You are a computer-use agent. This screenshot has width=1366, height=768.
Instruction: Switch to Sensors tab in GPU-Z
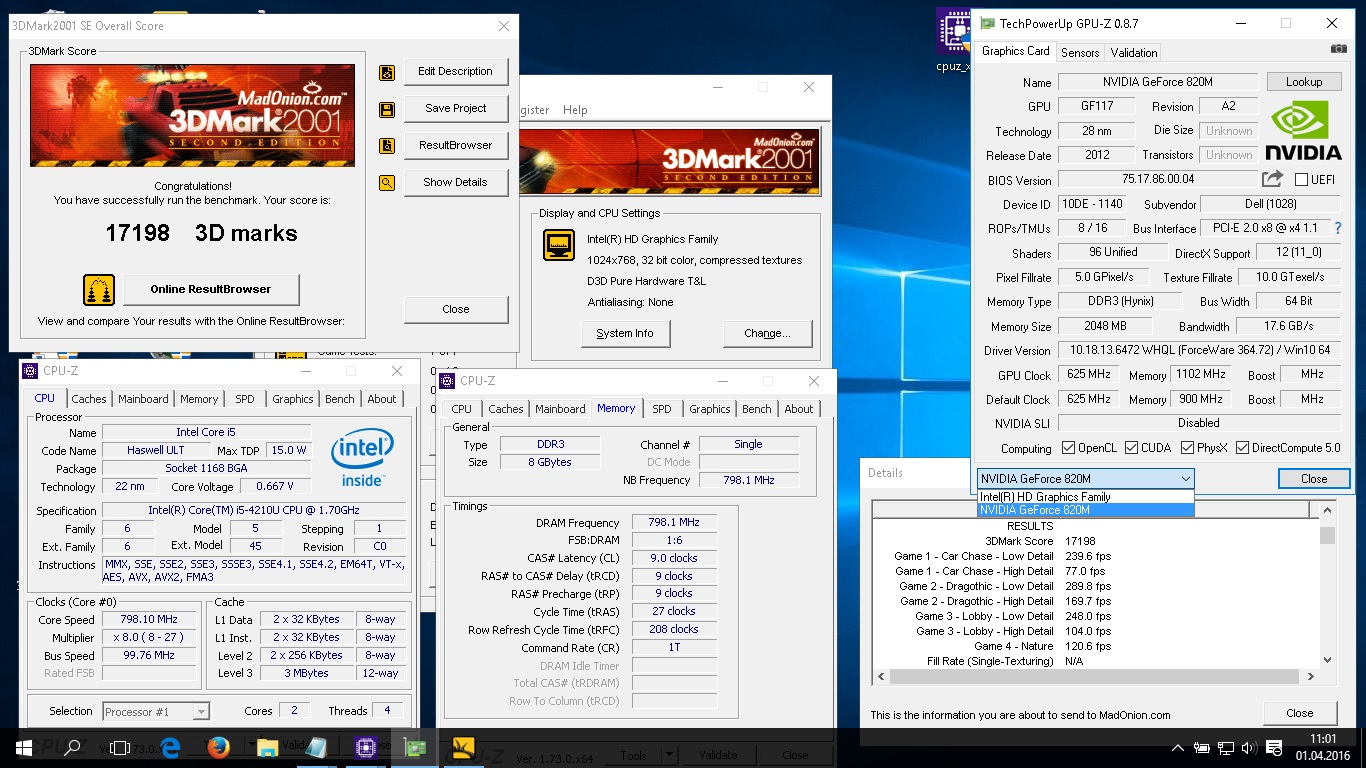[x=1079, y=53]
